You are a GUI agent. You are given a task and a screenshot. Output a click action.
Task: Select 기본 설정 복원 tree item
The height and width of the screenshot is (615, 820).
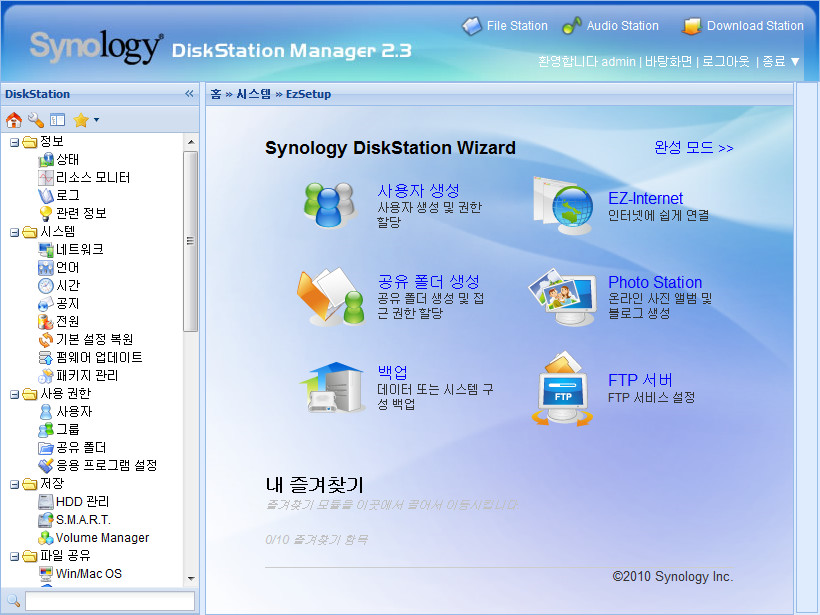[95, 339]
